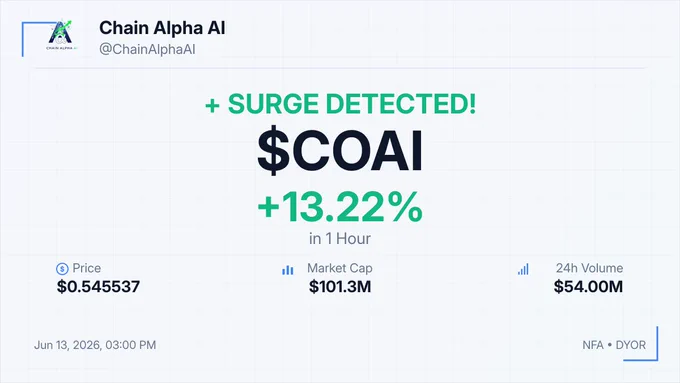This screenshot has height=383, width=680.
Task: Click the NFA • DYOR disclaimer text
Action: (614, 345)
